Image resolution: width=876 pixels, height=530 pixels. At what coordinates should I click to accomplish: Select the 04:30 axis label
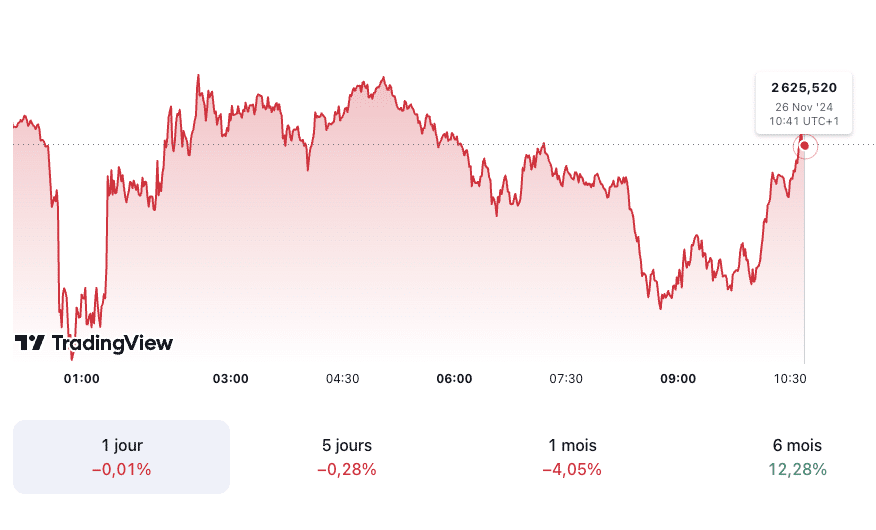tap(342, 379)
